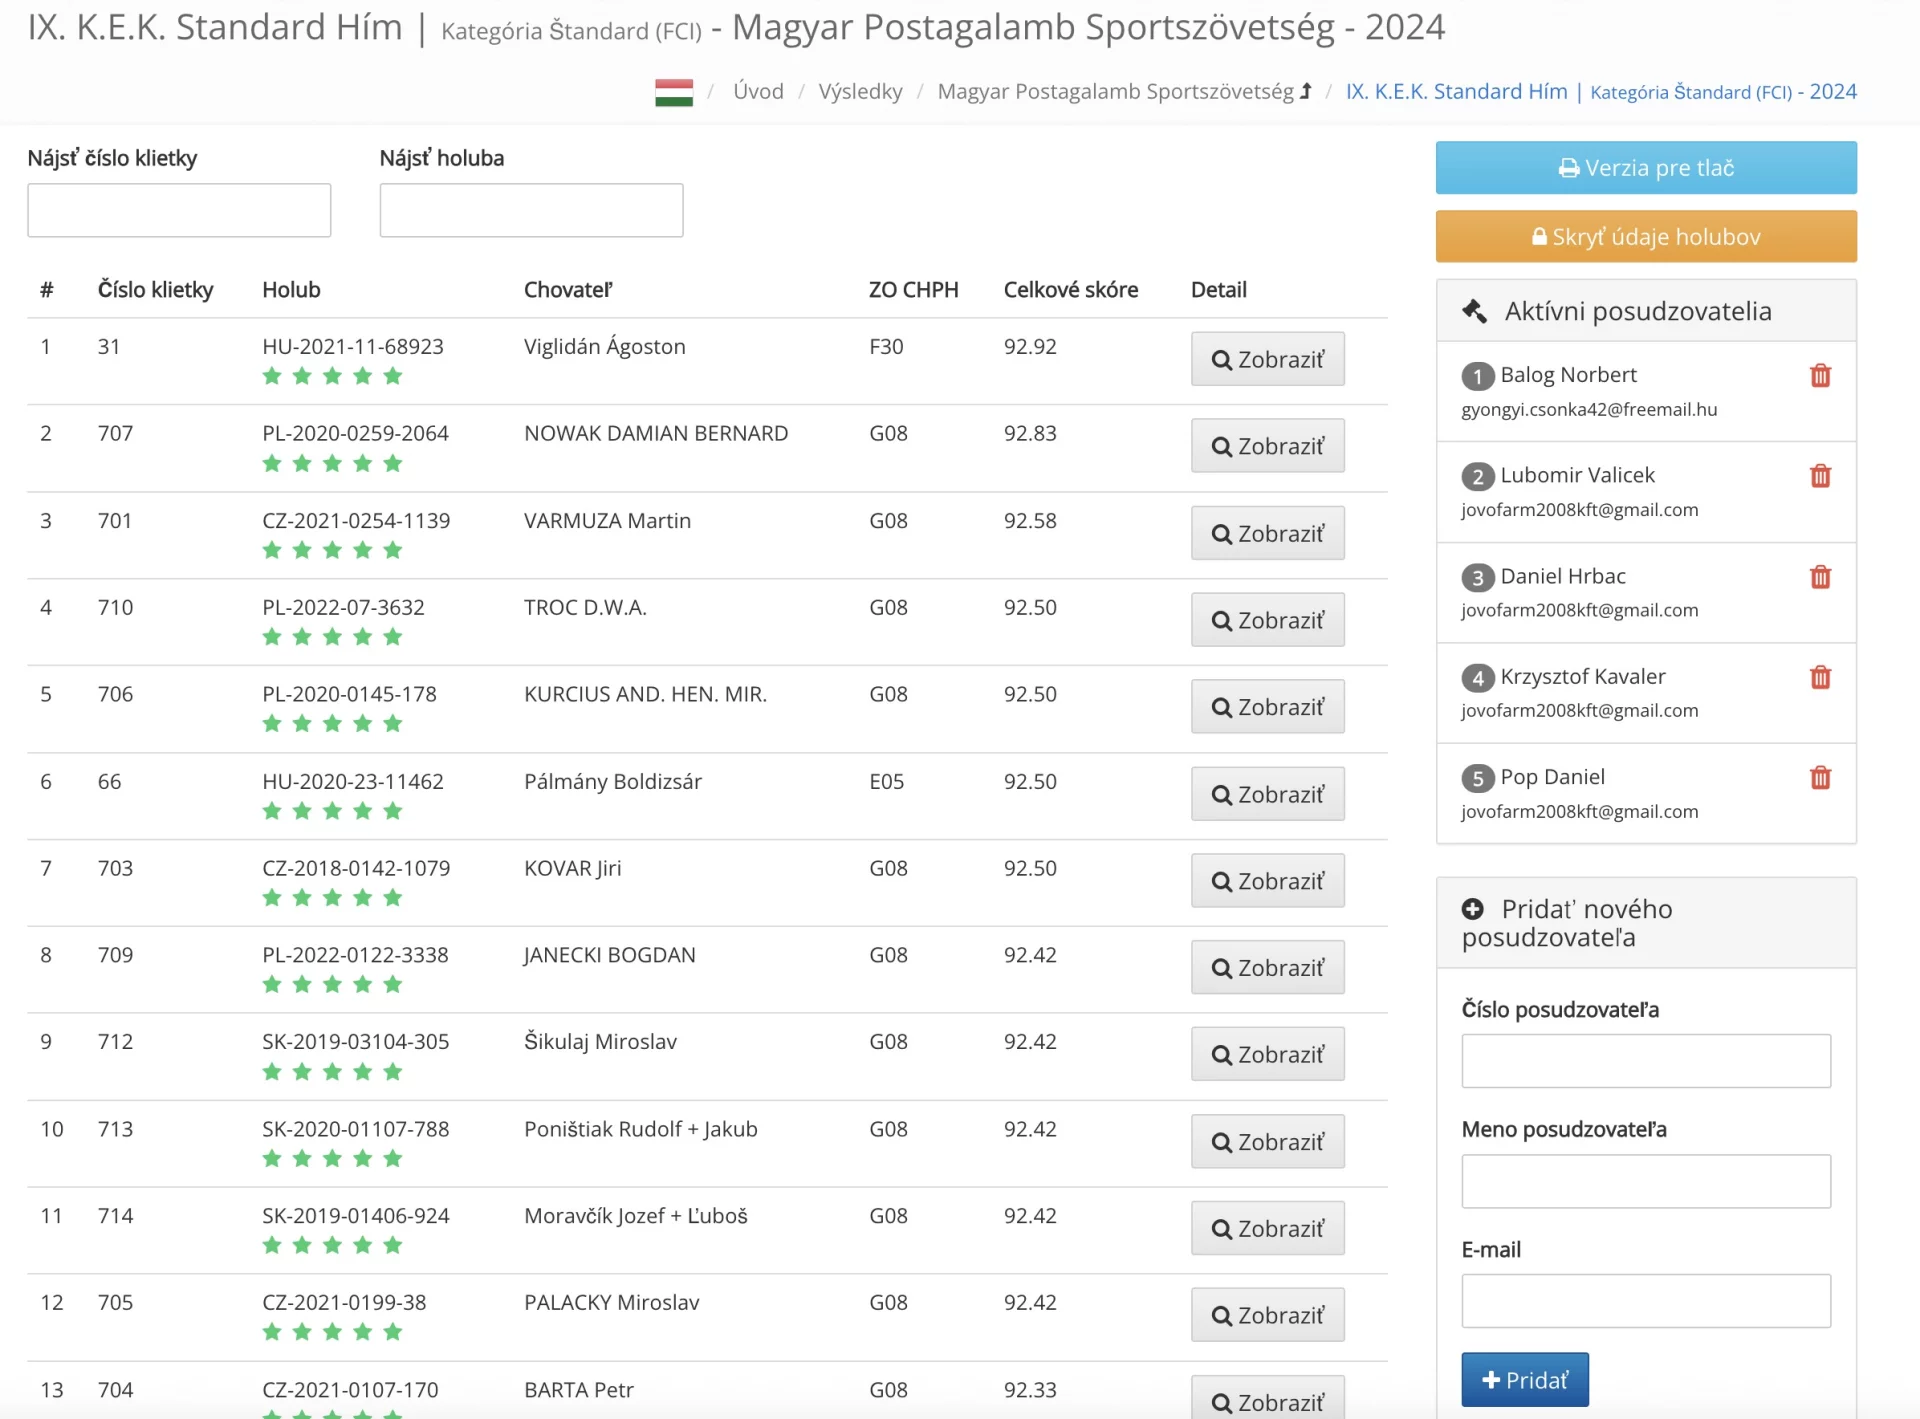Focus the Nájsť číslo klietky search field
1920x1419 pixels.
point(179,210)
